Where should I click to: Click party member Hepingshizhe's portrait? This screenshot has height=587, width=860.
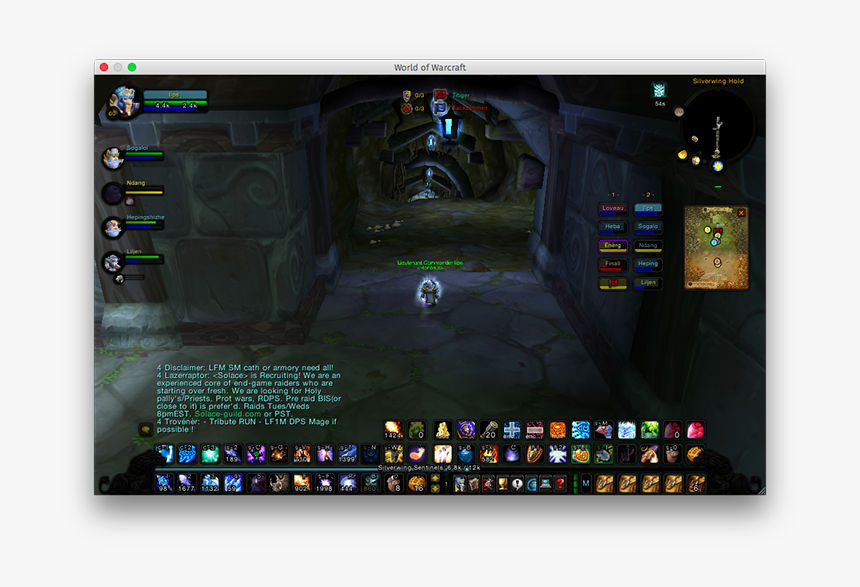[113, 228]
